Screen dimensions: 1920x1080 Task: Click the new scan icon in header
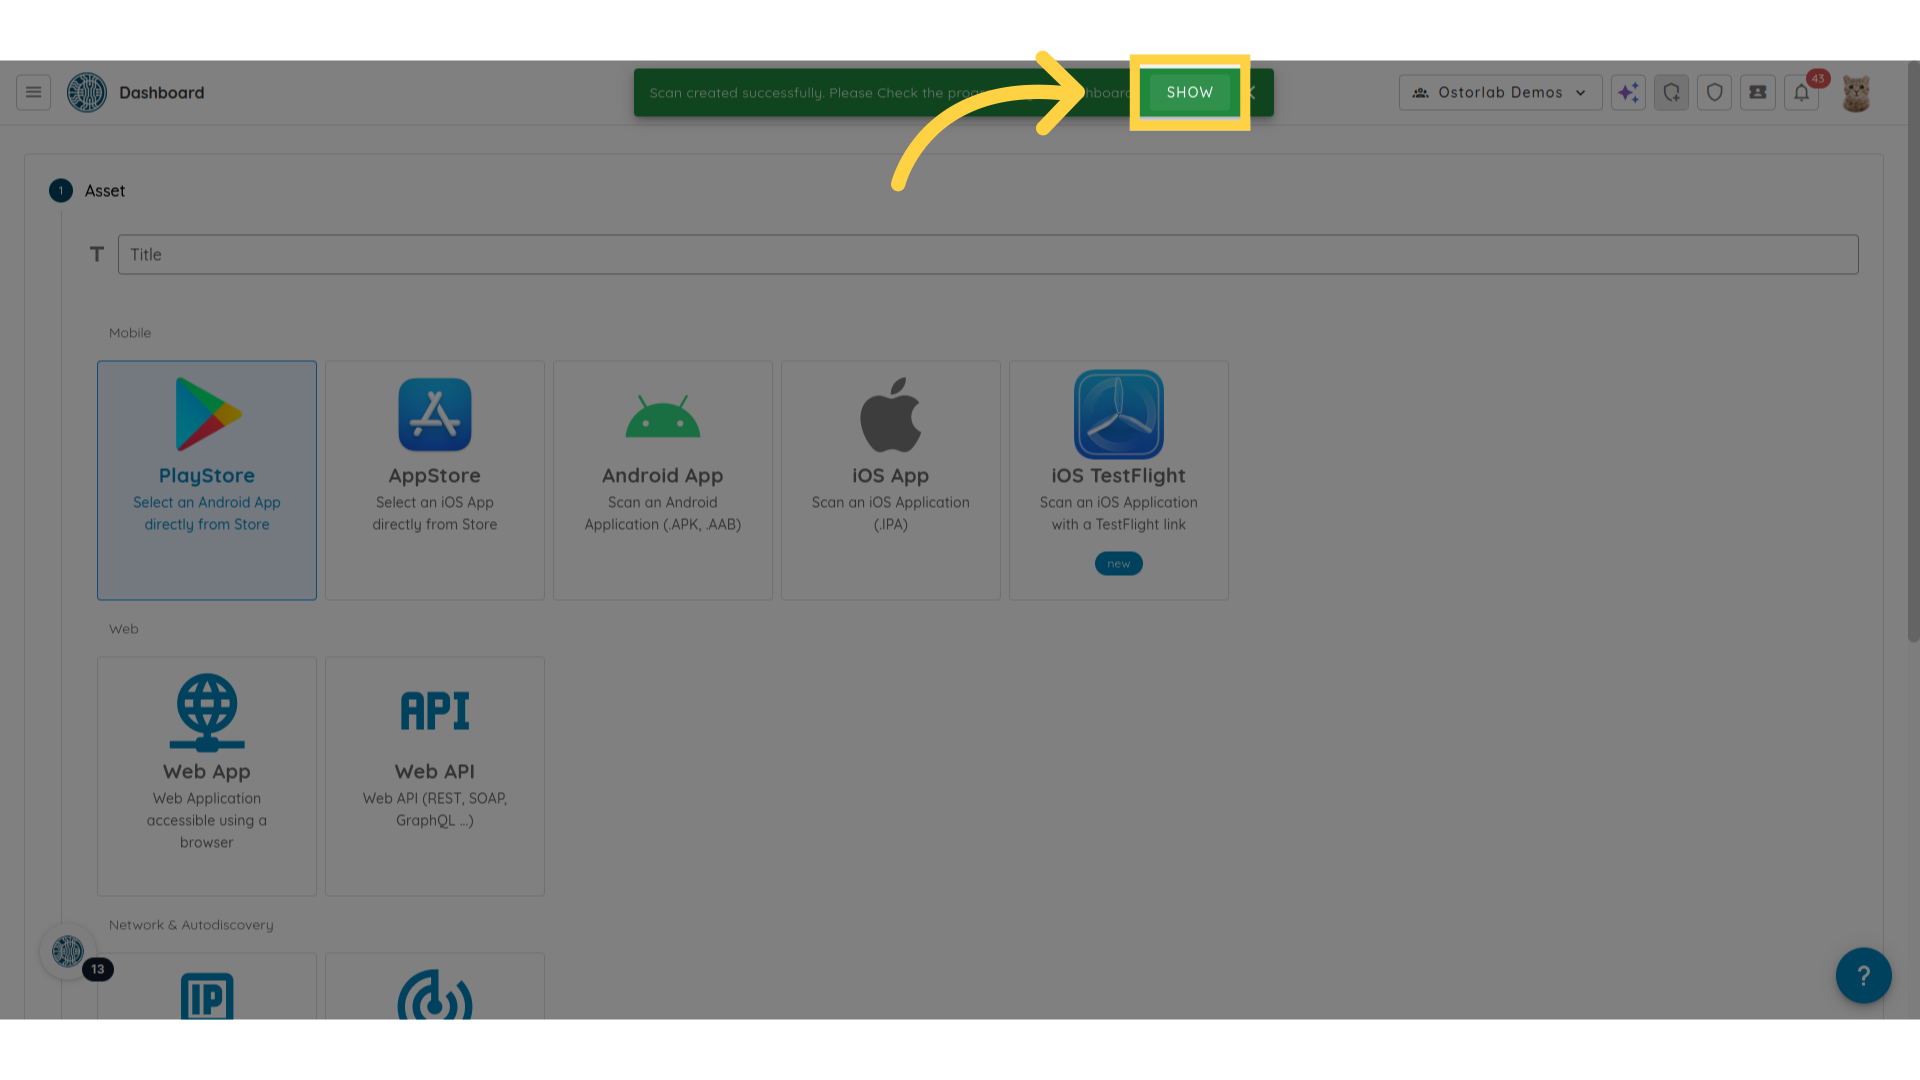[x=1671, y=92]
